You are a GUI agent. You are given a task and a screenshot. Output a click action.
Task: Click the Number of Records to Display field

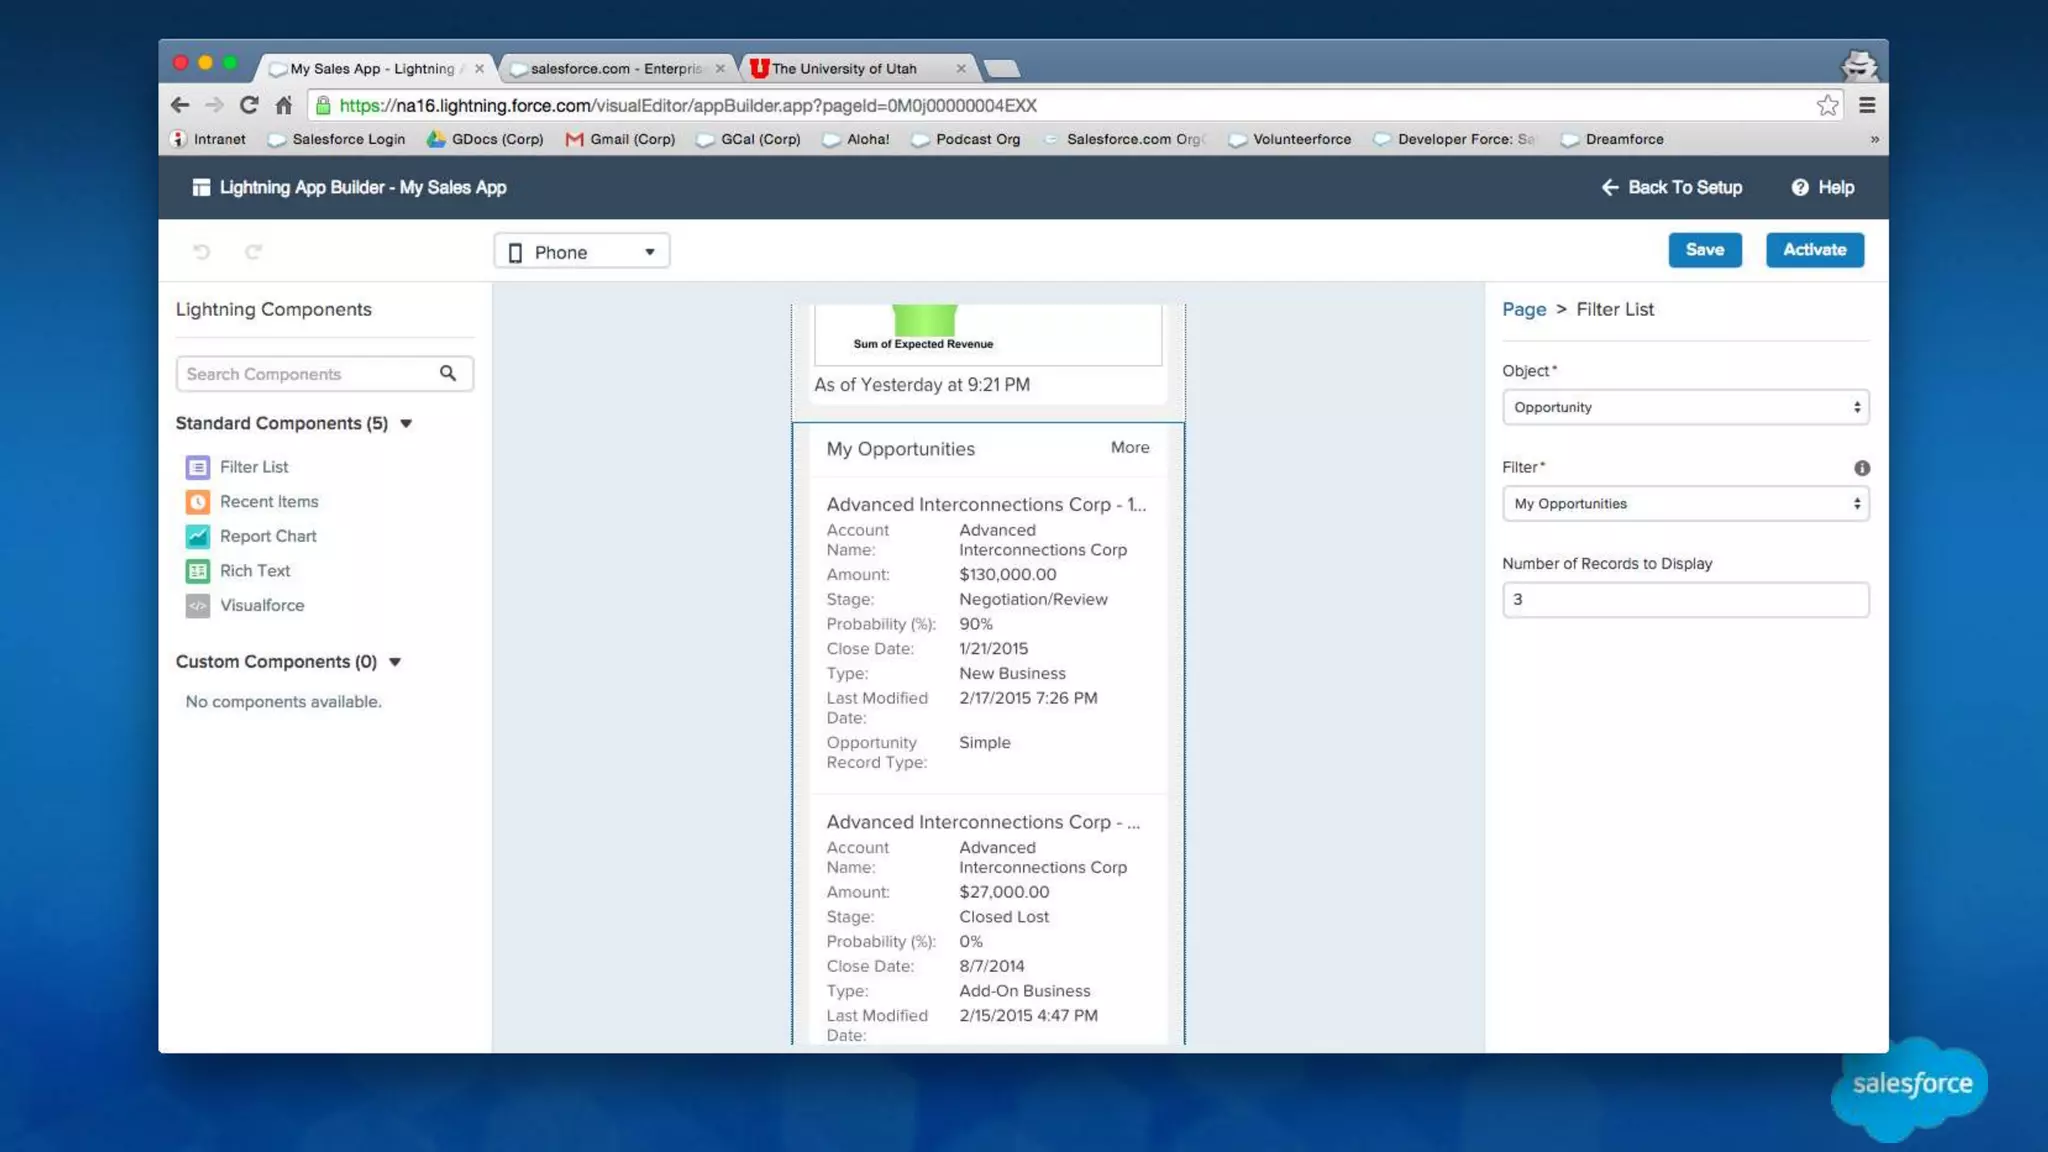tap(1685, 600)
